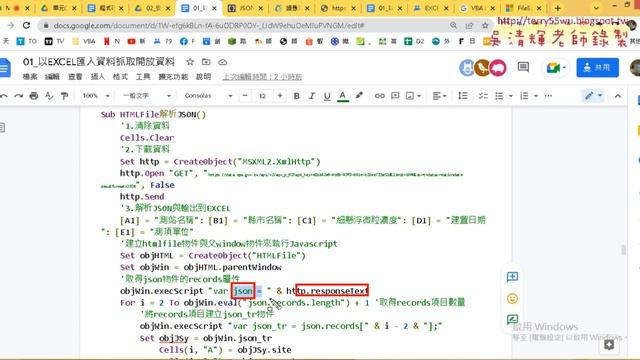Increase font size with plus button
The height and width of the screenshot is (360, 640).
tap(280, 96)
